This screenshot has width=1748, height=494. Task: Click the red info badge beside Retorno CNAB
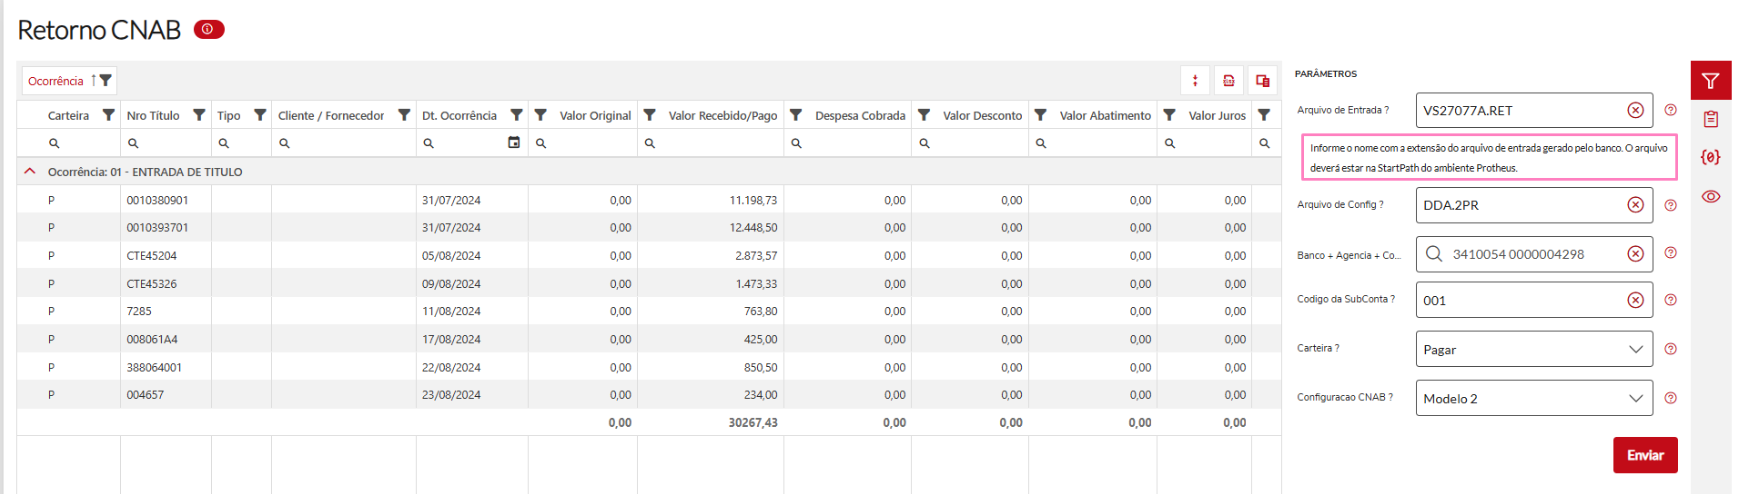pyautogui.click(x=209, y=29)
